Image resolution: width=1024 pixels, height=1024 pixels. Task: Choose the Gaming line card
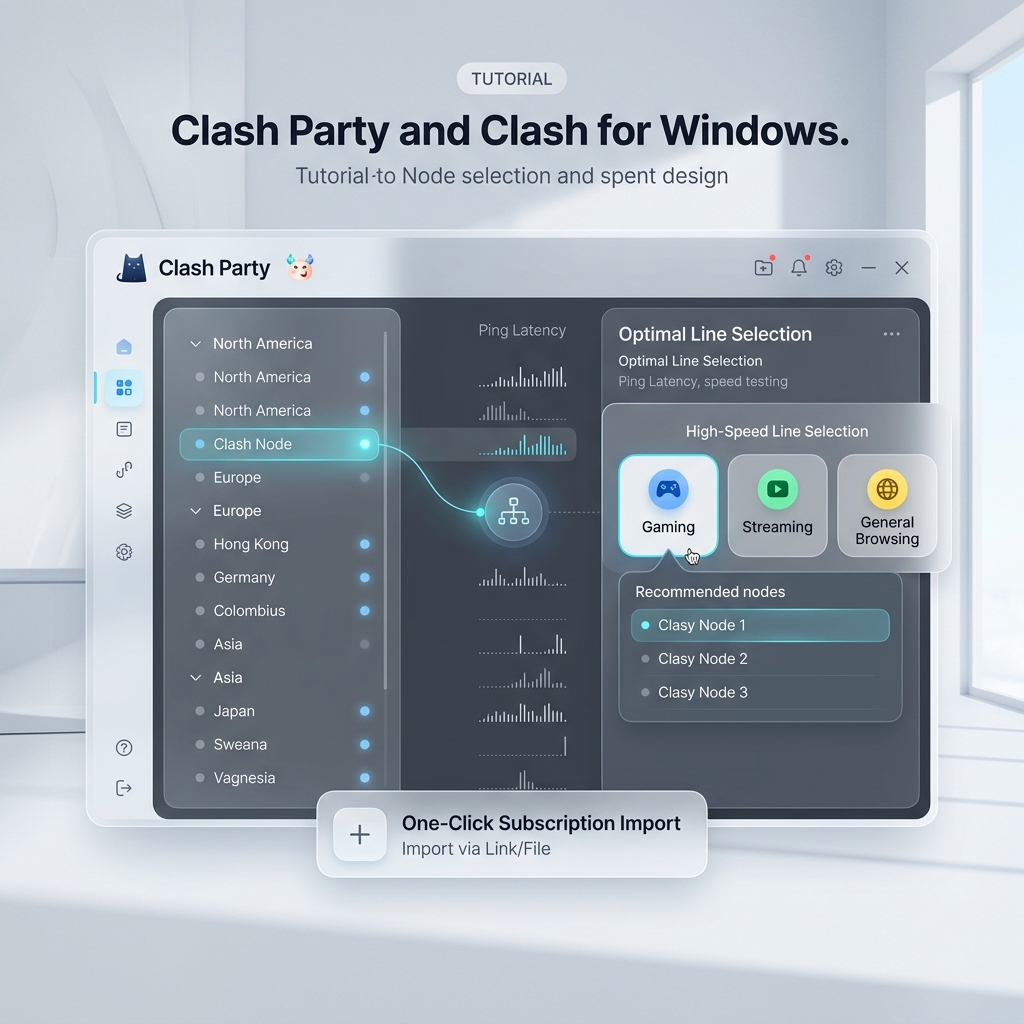tap(668, 505)
